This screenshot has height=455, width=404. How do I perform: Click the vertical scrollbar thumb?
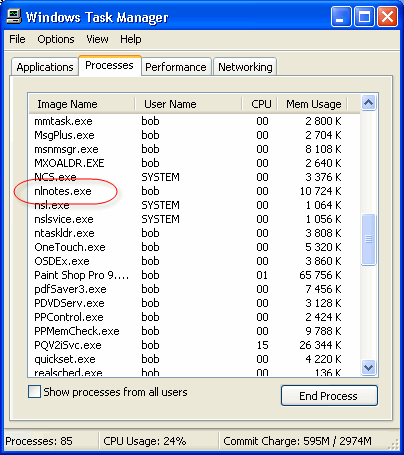(369, 240)
